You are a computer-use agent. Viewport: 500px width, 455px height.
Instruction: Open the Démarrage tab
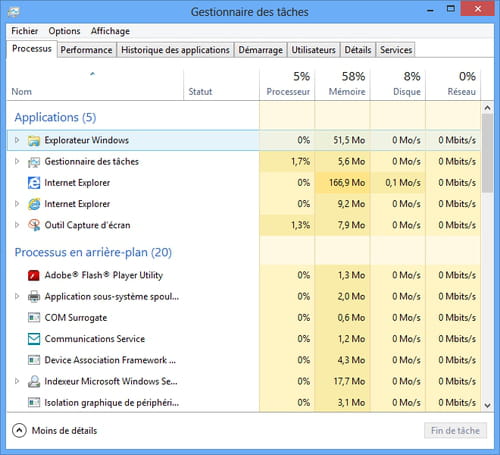pyautogui.click(x=261, y=50)
